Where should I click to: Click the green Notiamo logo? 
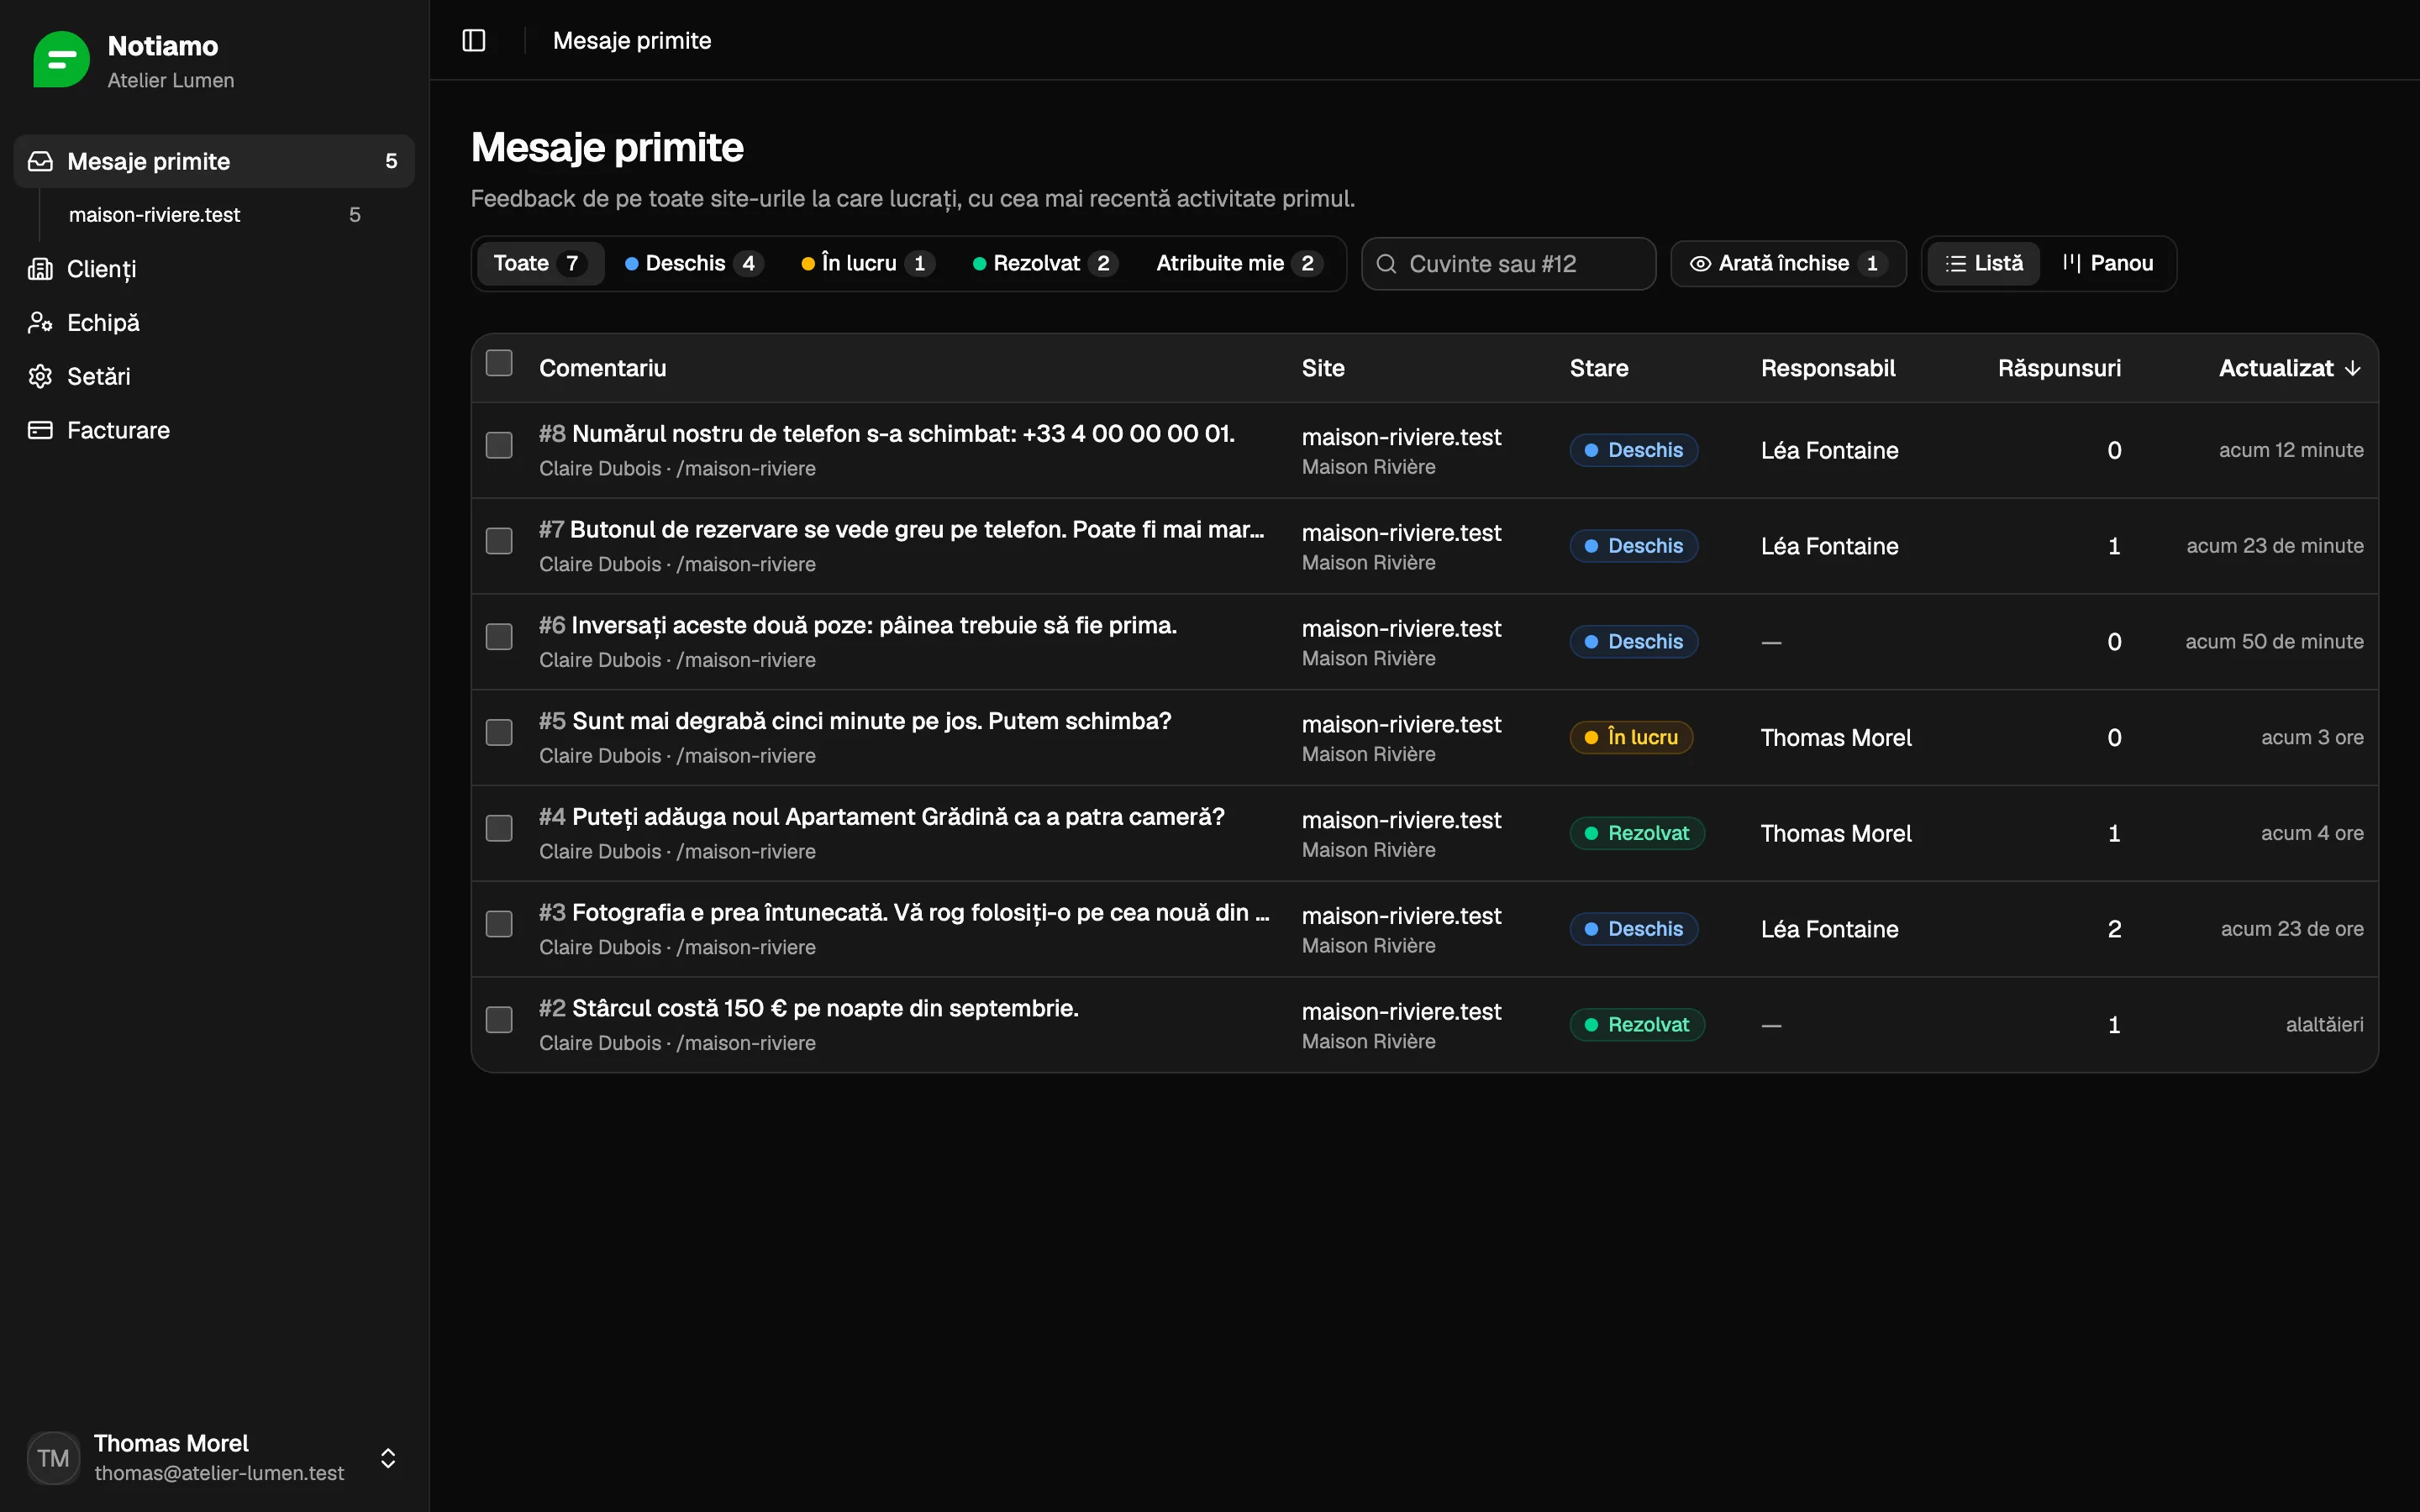click(x=61, y=59)
